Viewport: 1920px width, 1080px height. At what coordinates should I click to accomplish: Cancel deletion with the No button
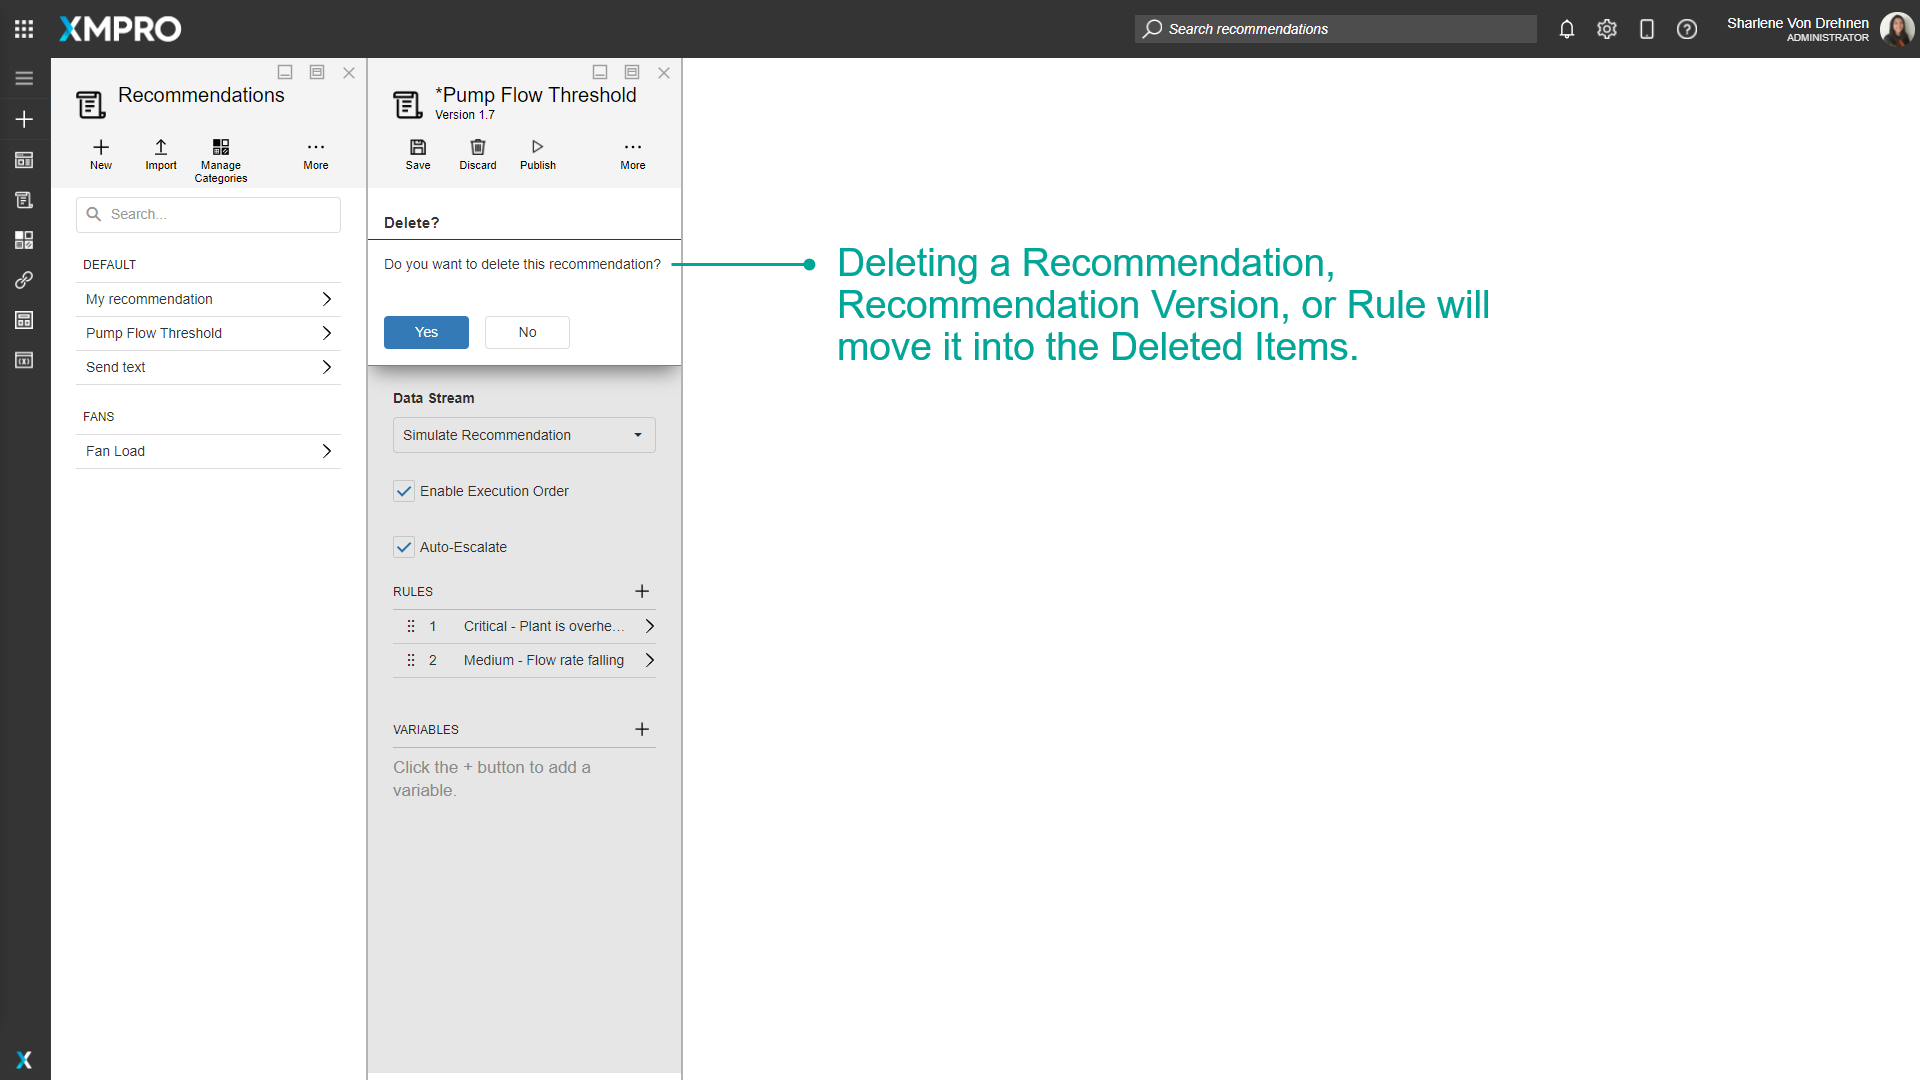(x=527, y=332)
